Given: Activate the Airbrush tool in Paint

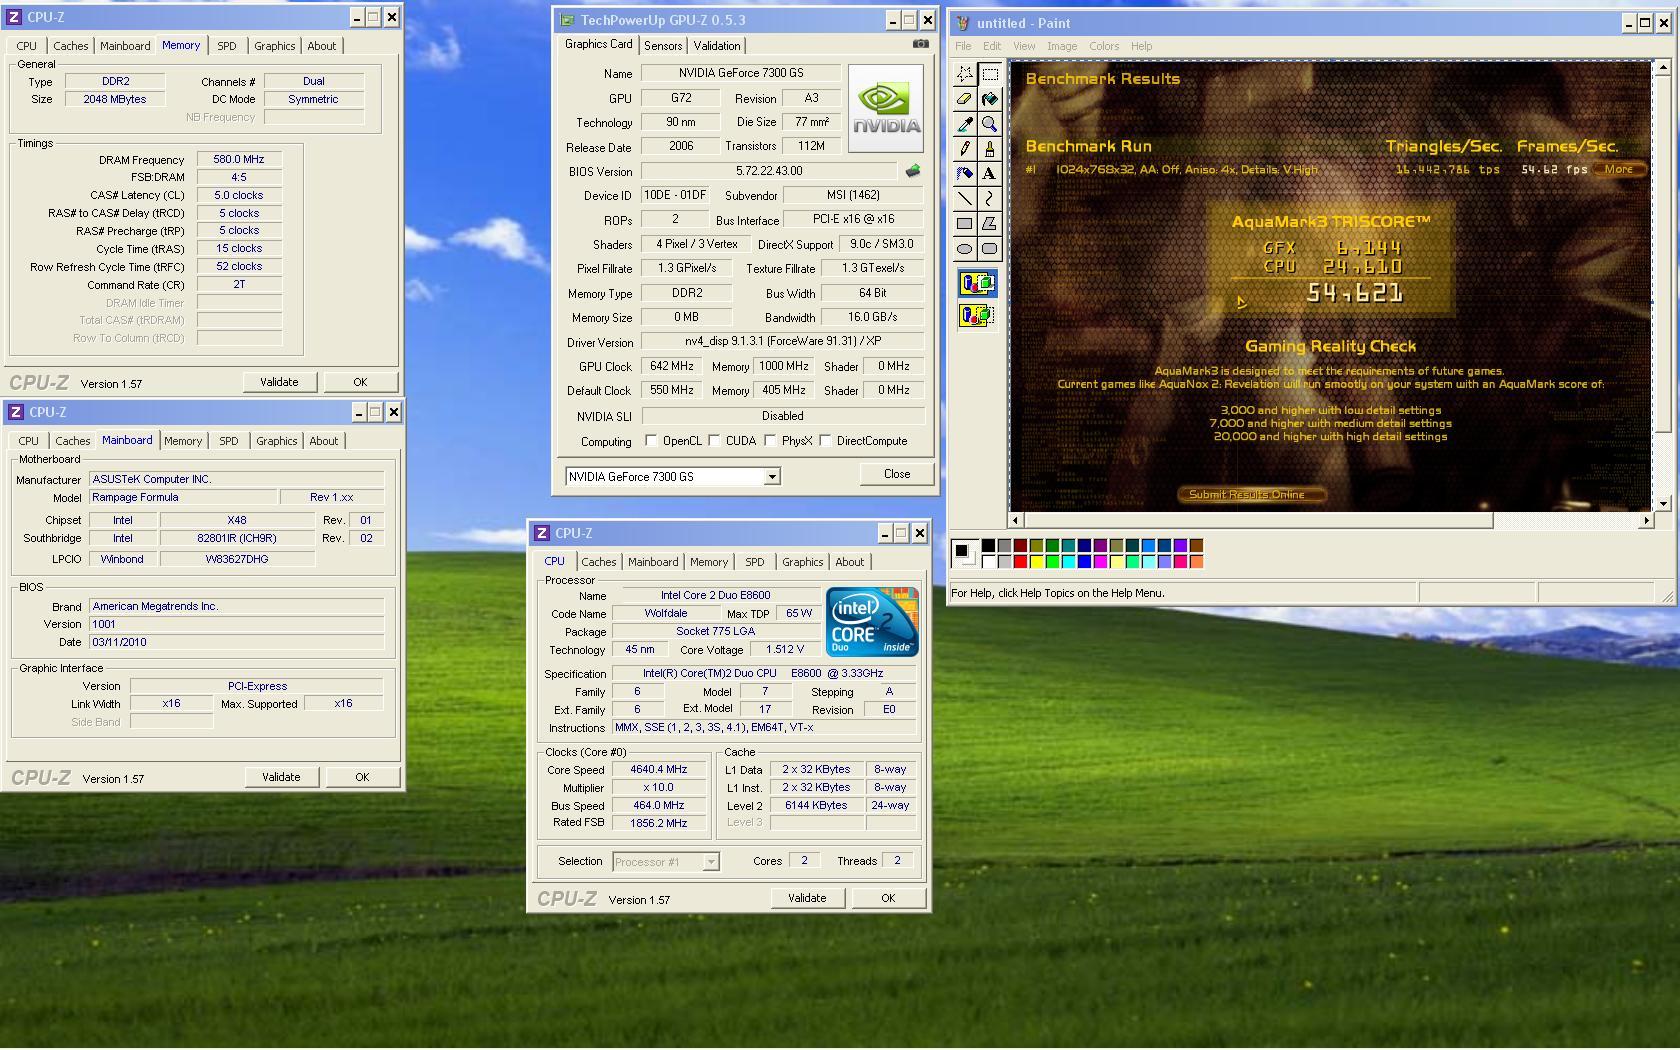Looking at the screenshot, I should [x=964, y=174].
